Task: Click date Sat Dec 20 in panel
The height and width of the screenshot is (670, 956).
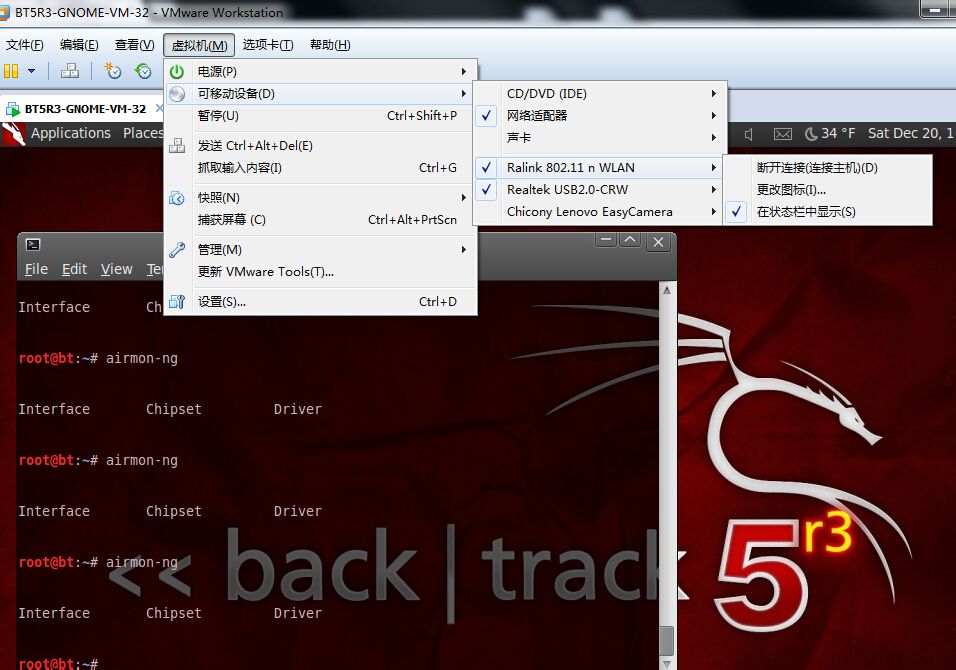Action: [911, 134]
